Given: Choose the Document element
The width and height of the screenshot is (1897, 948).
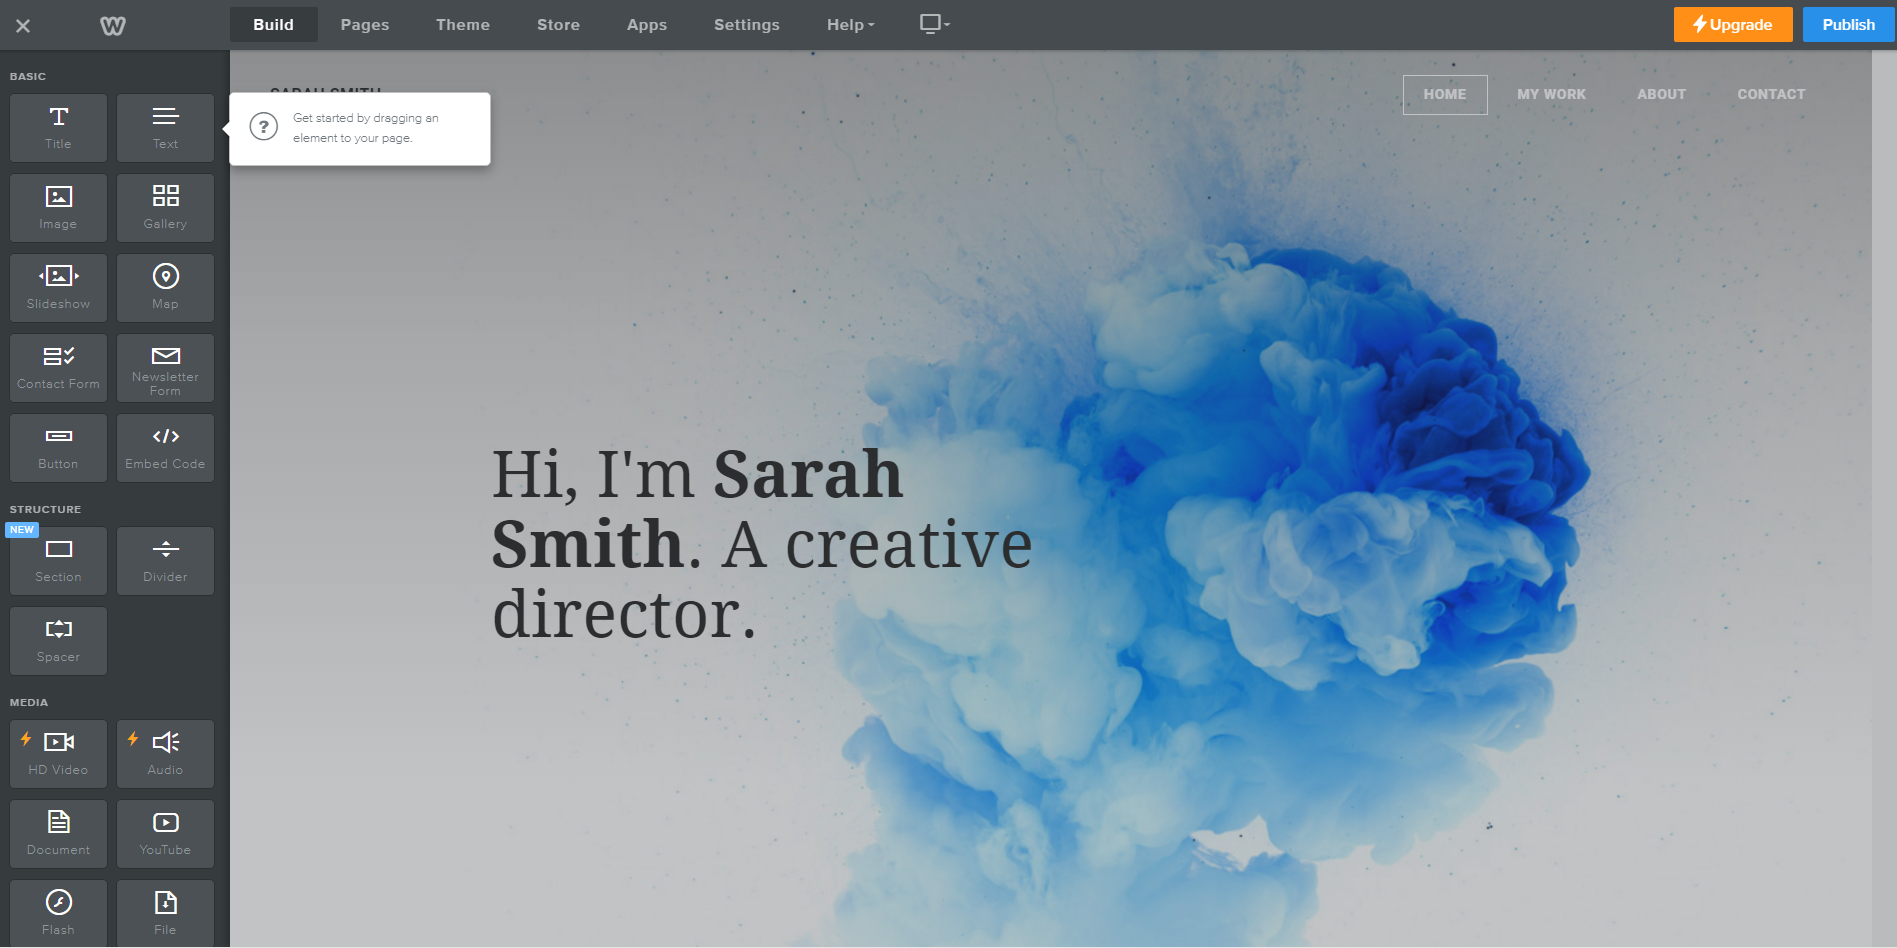Looking at the screenshot, I should [58, 834].
